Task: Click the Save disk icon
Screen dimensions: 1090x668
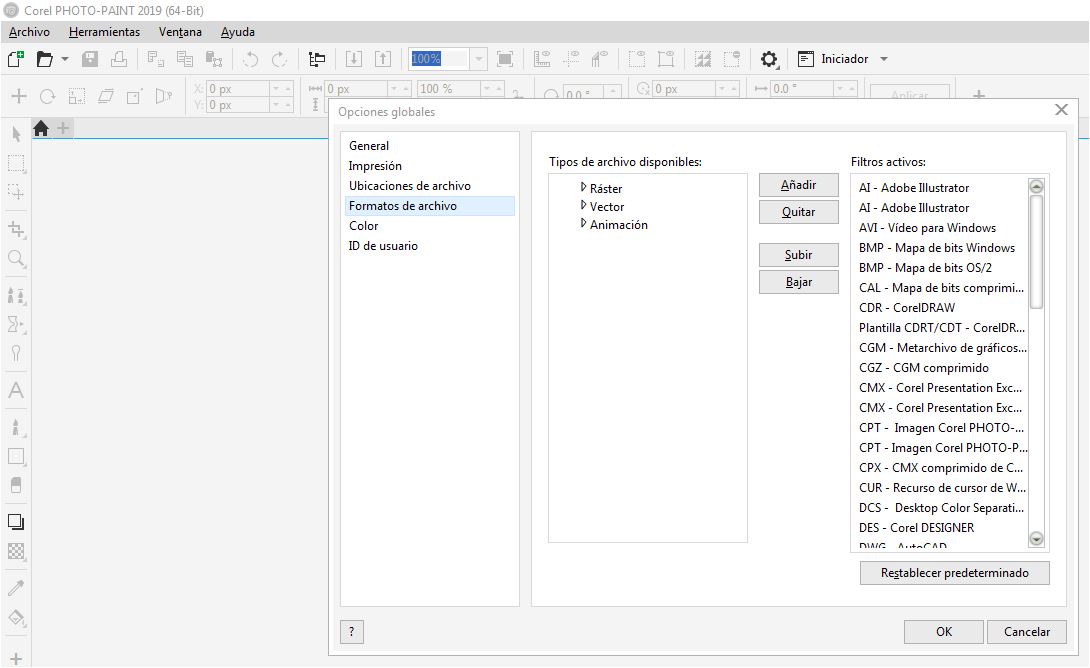Action: [90, 59]
